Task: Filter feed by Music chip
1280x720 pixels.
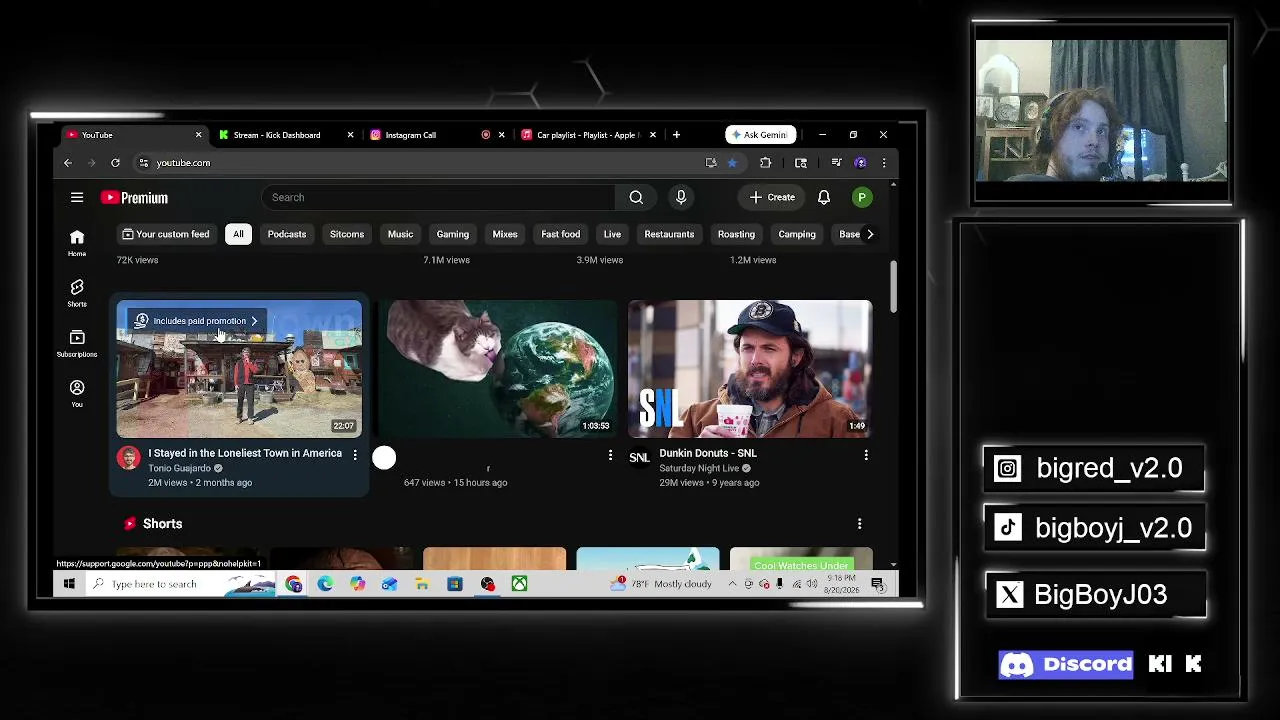Action: (x=400, y=234)
